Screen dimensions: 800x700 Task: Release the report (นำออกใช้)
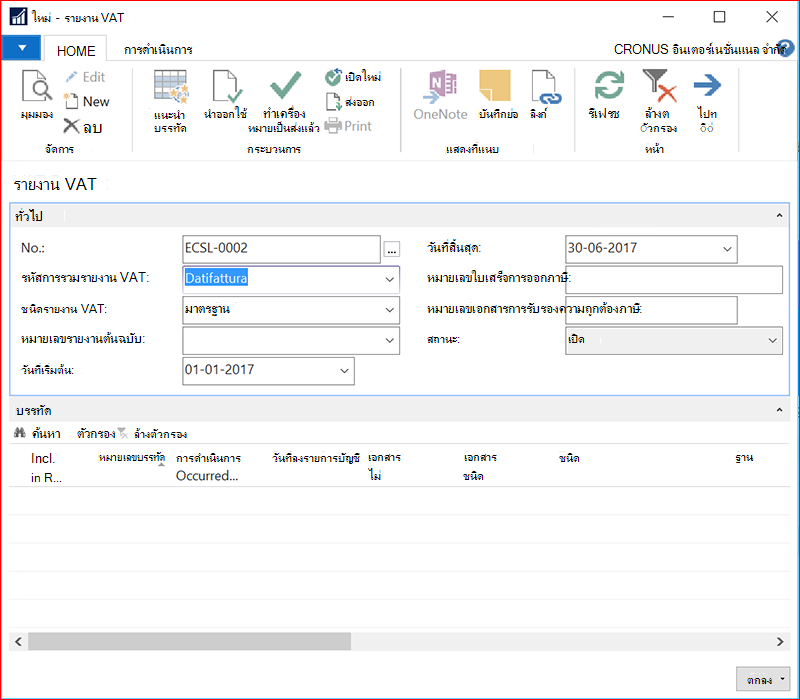click(226, 94)
